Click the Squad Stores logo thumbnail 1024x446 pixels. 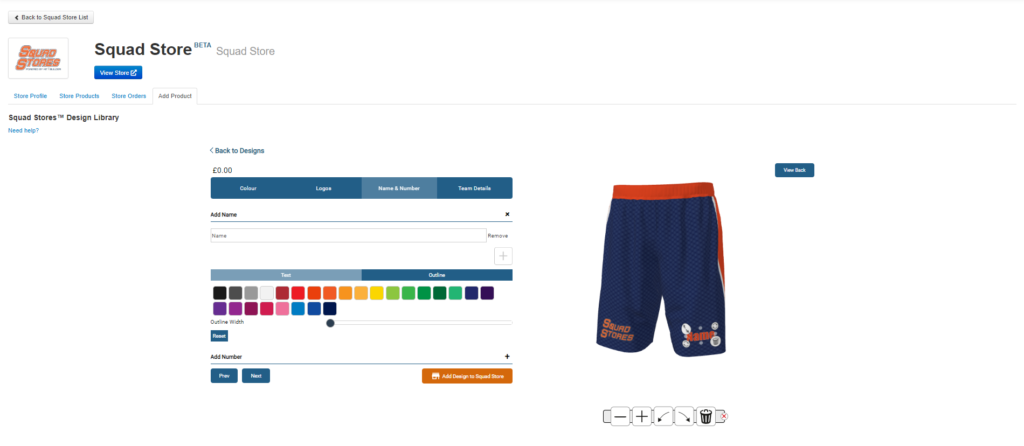pos(38,58)
